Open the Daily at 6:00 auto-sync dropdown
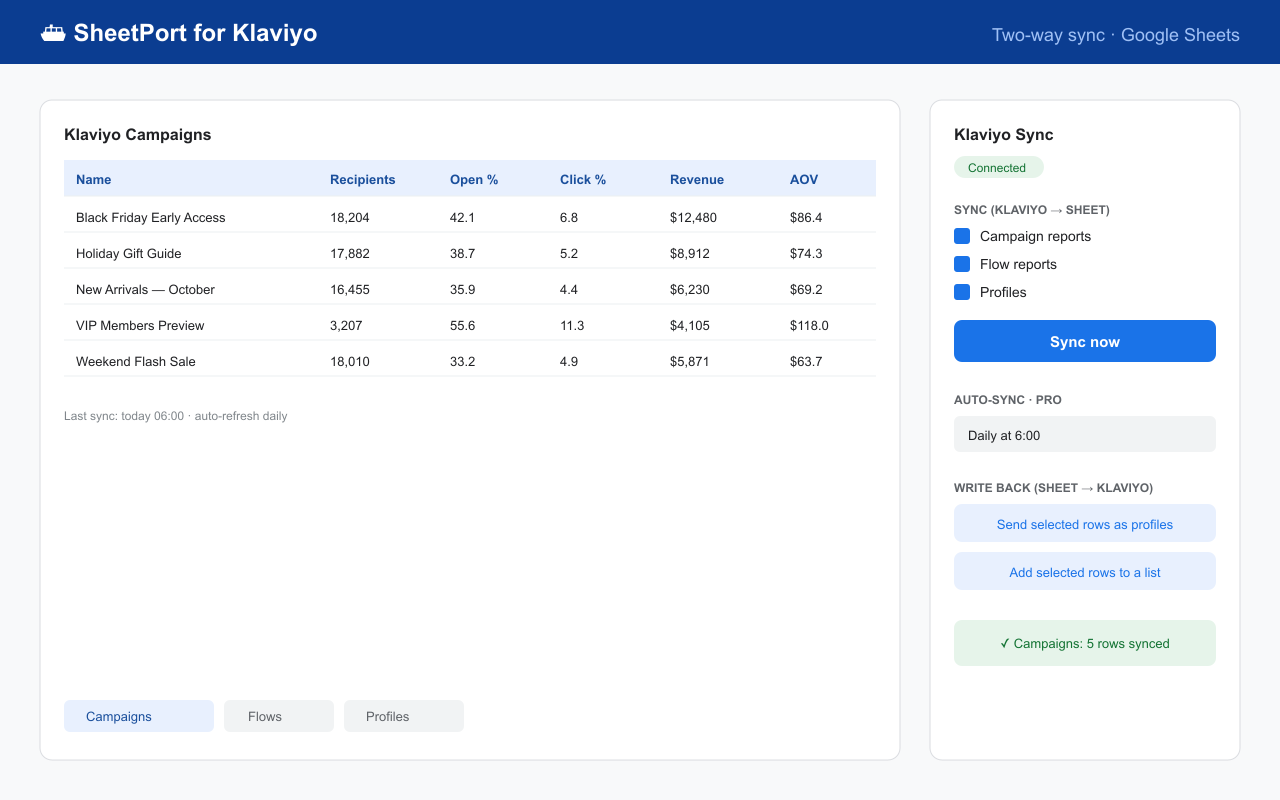Image resolution: width=1280 pixels, height=800 pixels. click(1085, 434)
